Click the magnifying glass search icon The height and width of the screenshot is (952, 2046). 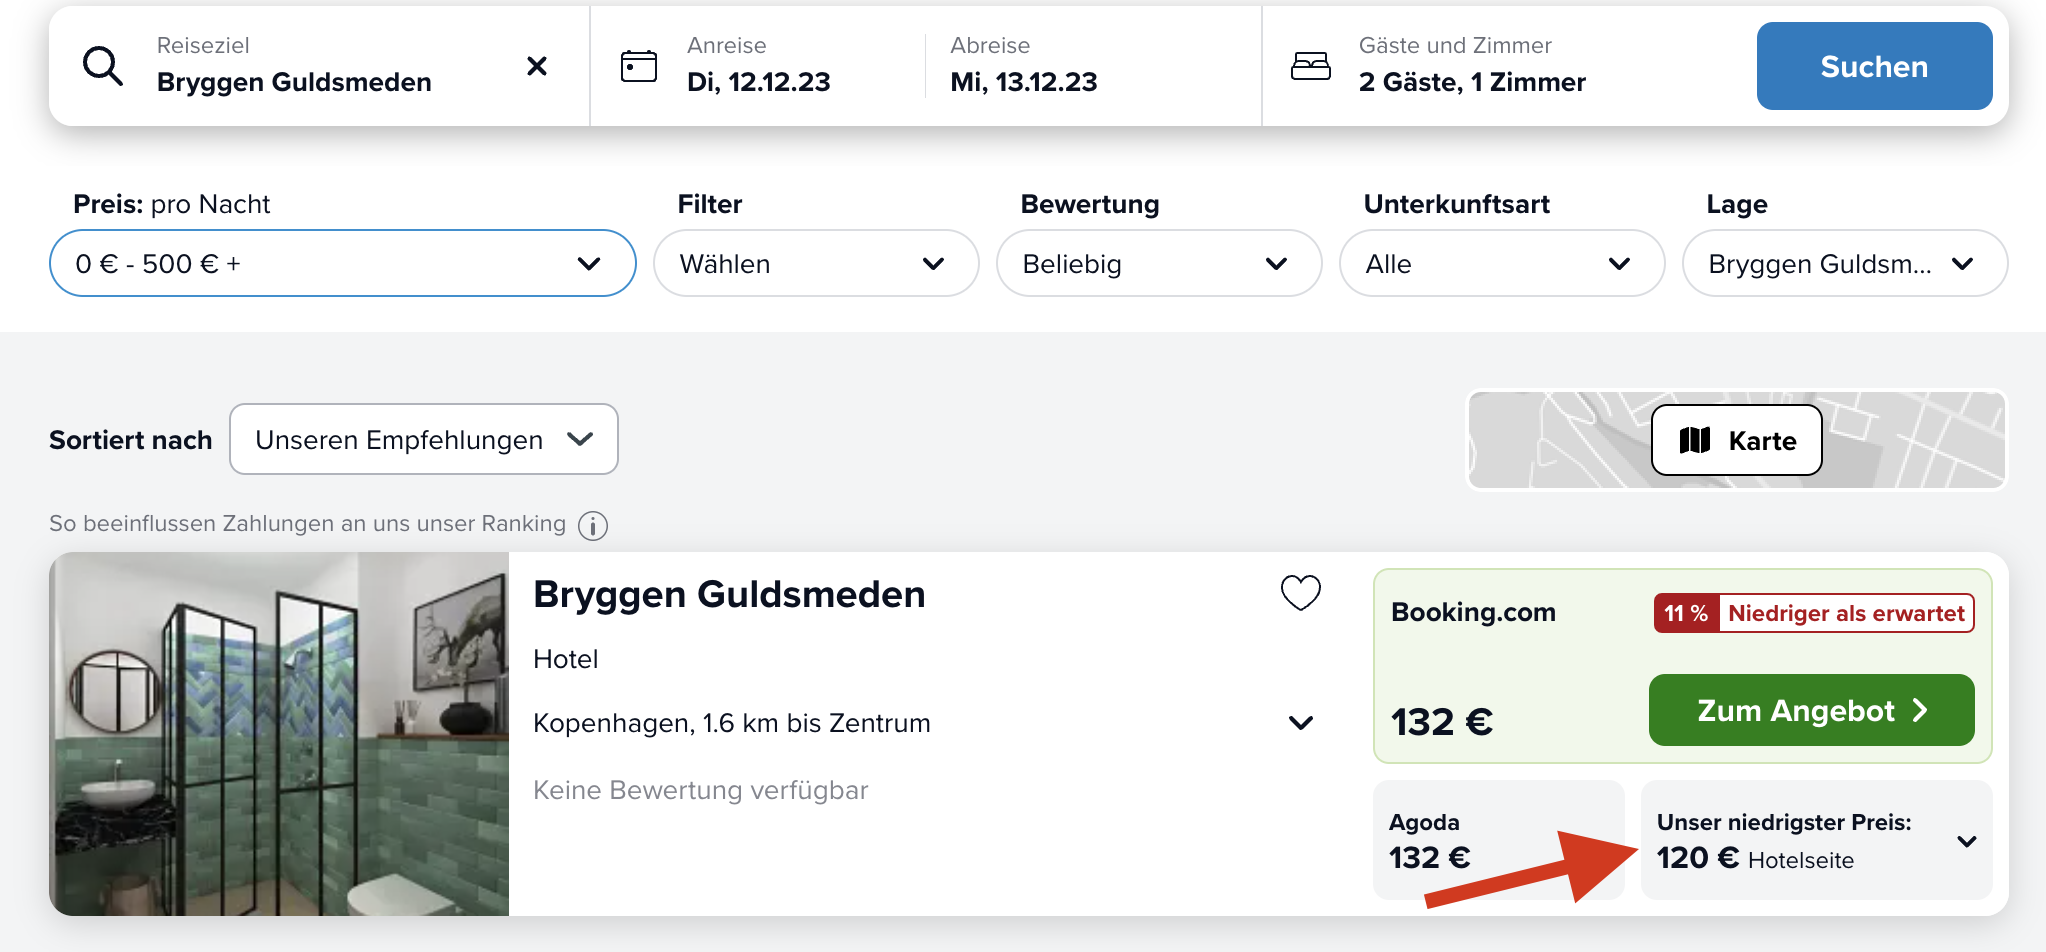coord(103,66)
